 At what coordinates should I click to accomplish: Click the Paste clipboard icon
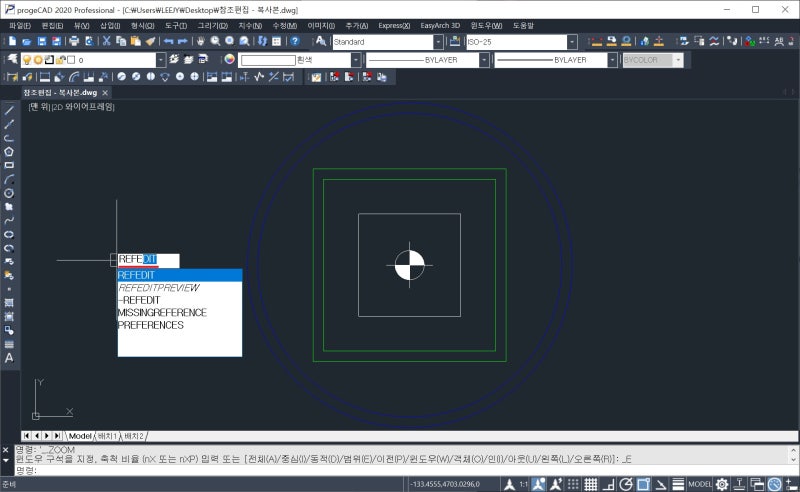tap(135, 41)
